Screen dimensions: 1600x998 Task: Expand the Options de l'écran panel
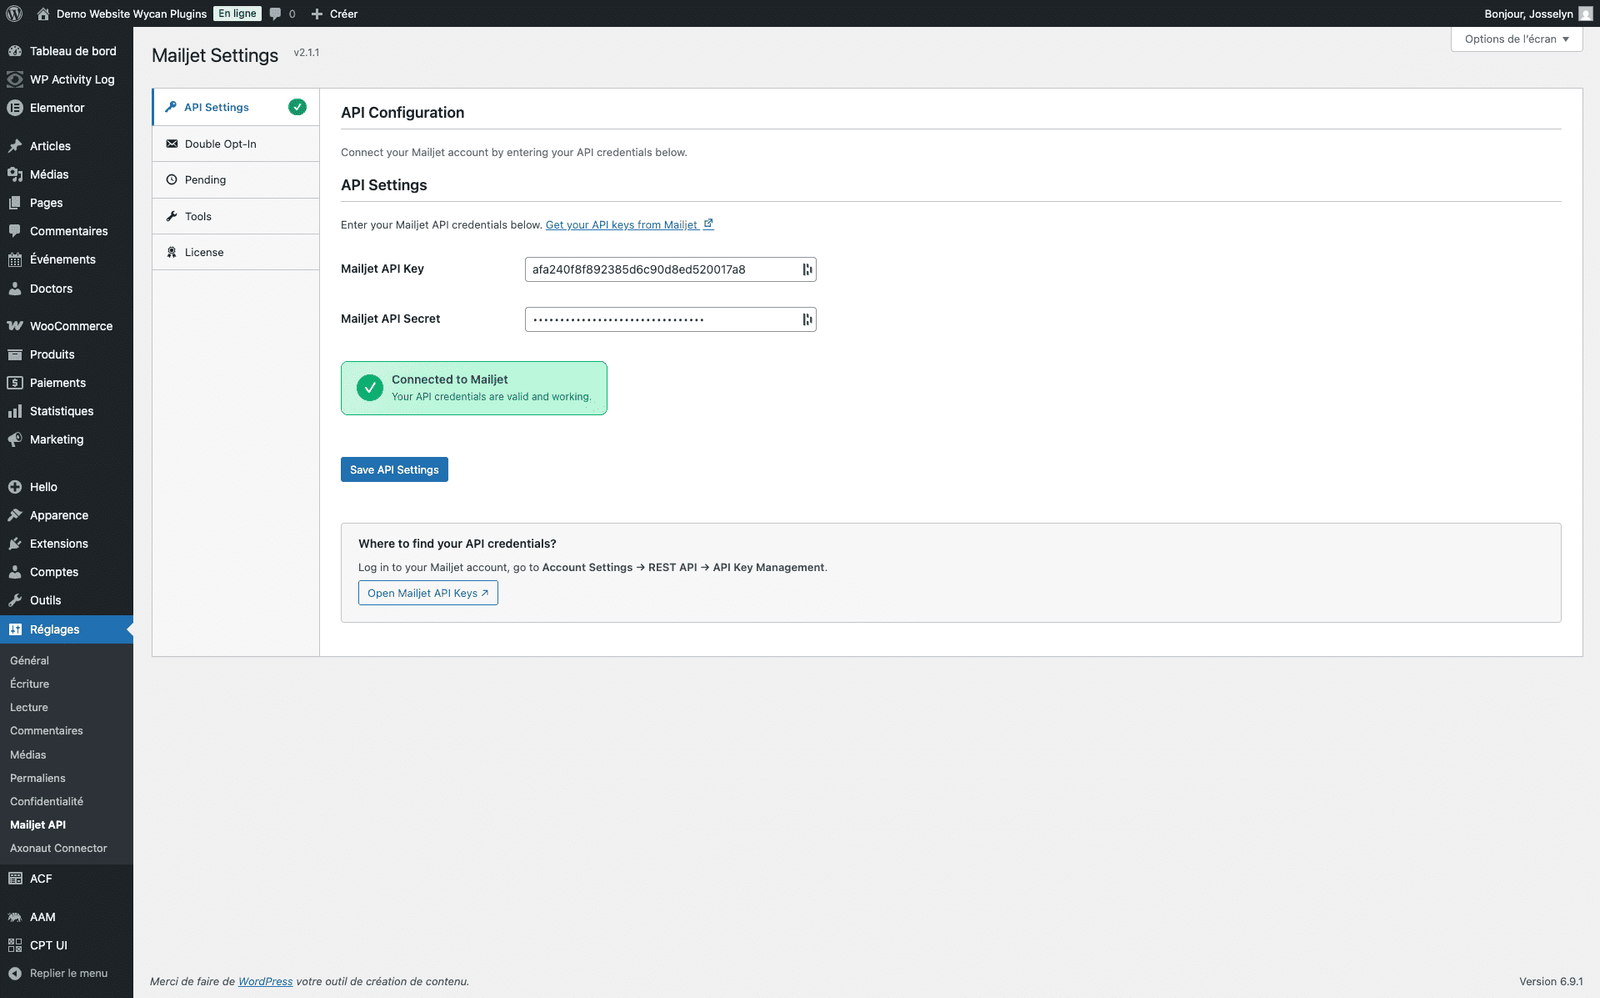point(1515,39)
